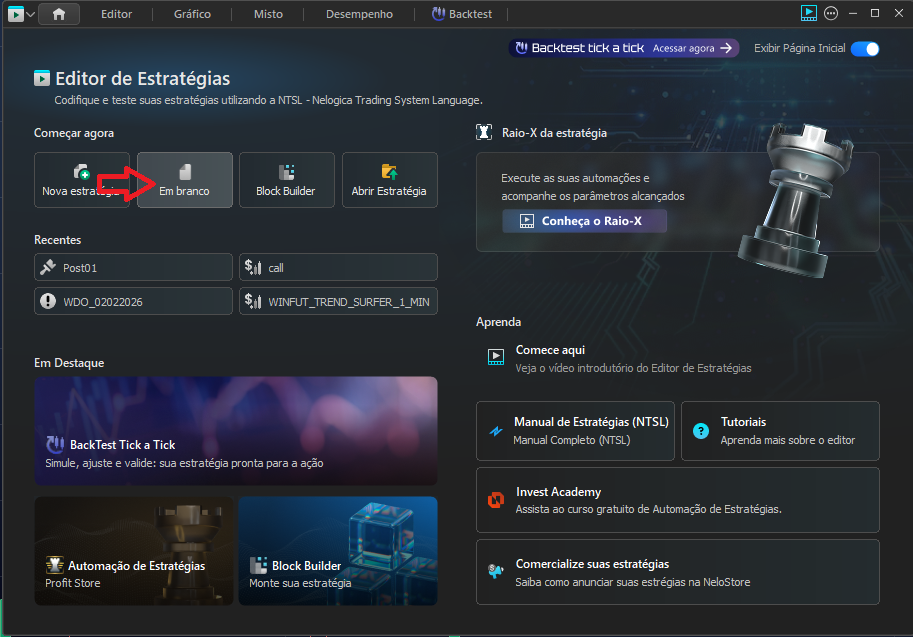Open the more options ellipsis icon
The height and width of the screenshot is (637, 913).
(x=831, y=13)
